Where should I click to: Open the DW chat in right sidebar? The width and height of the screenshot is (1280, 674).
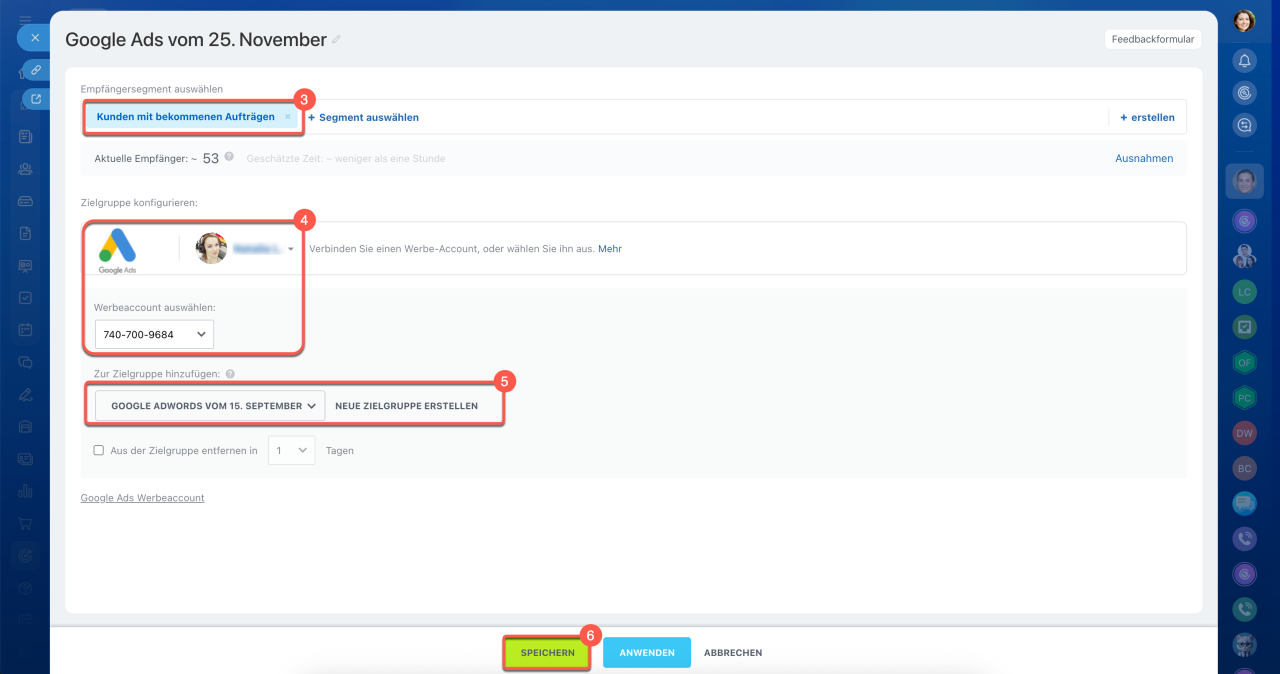click(x=1244, y=433)
